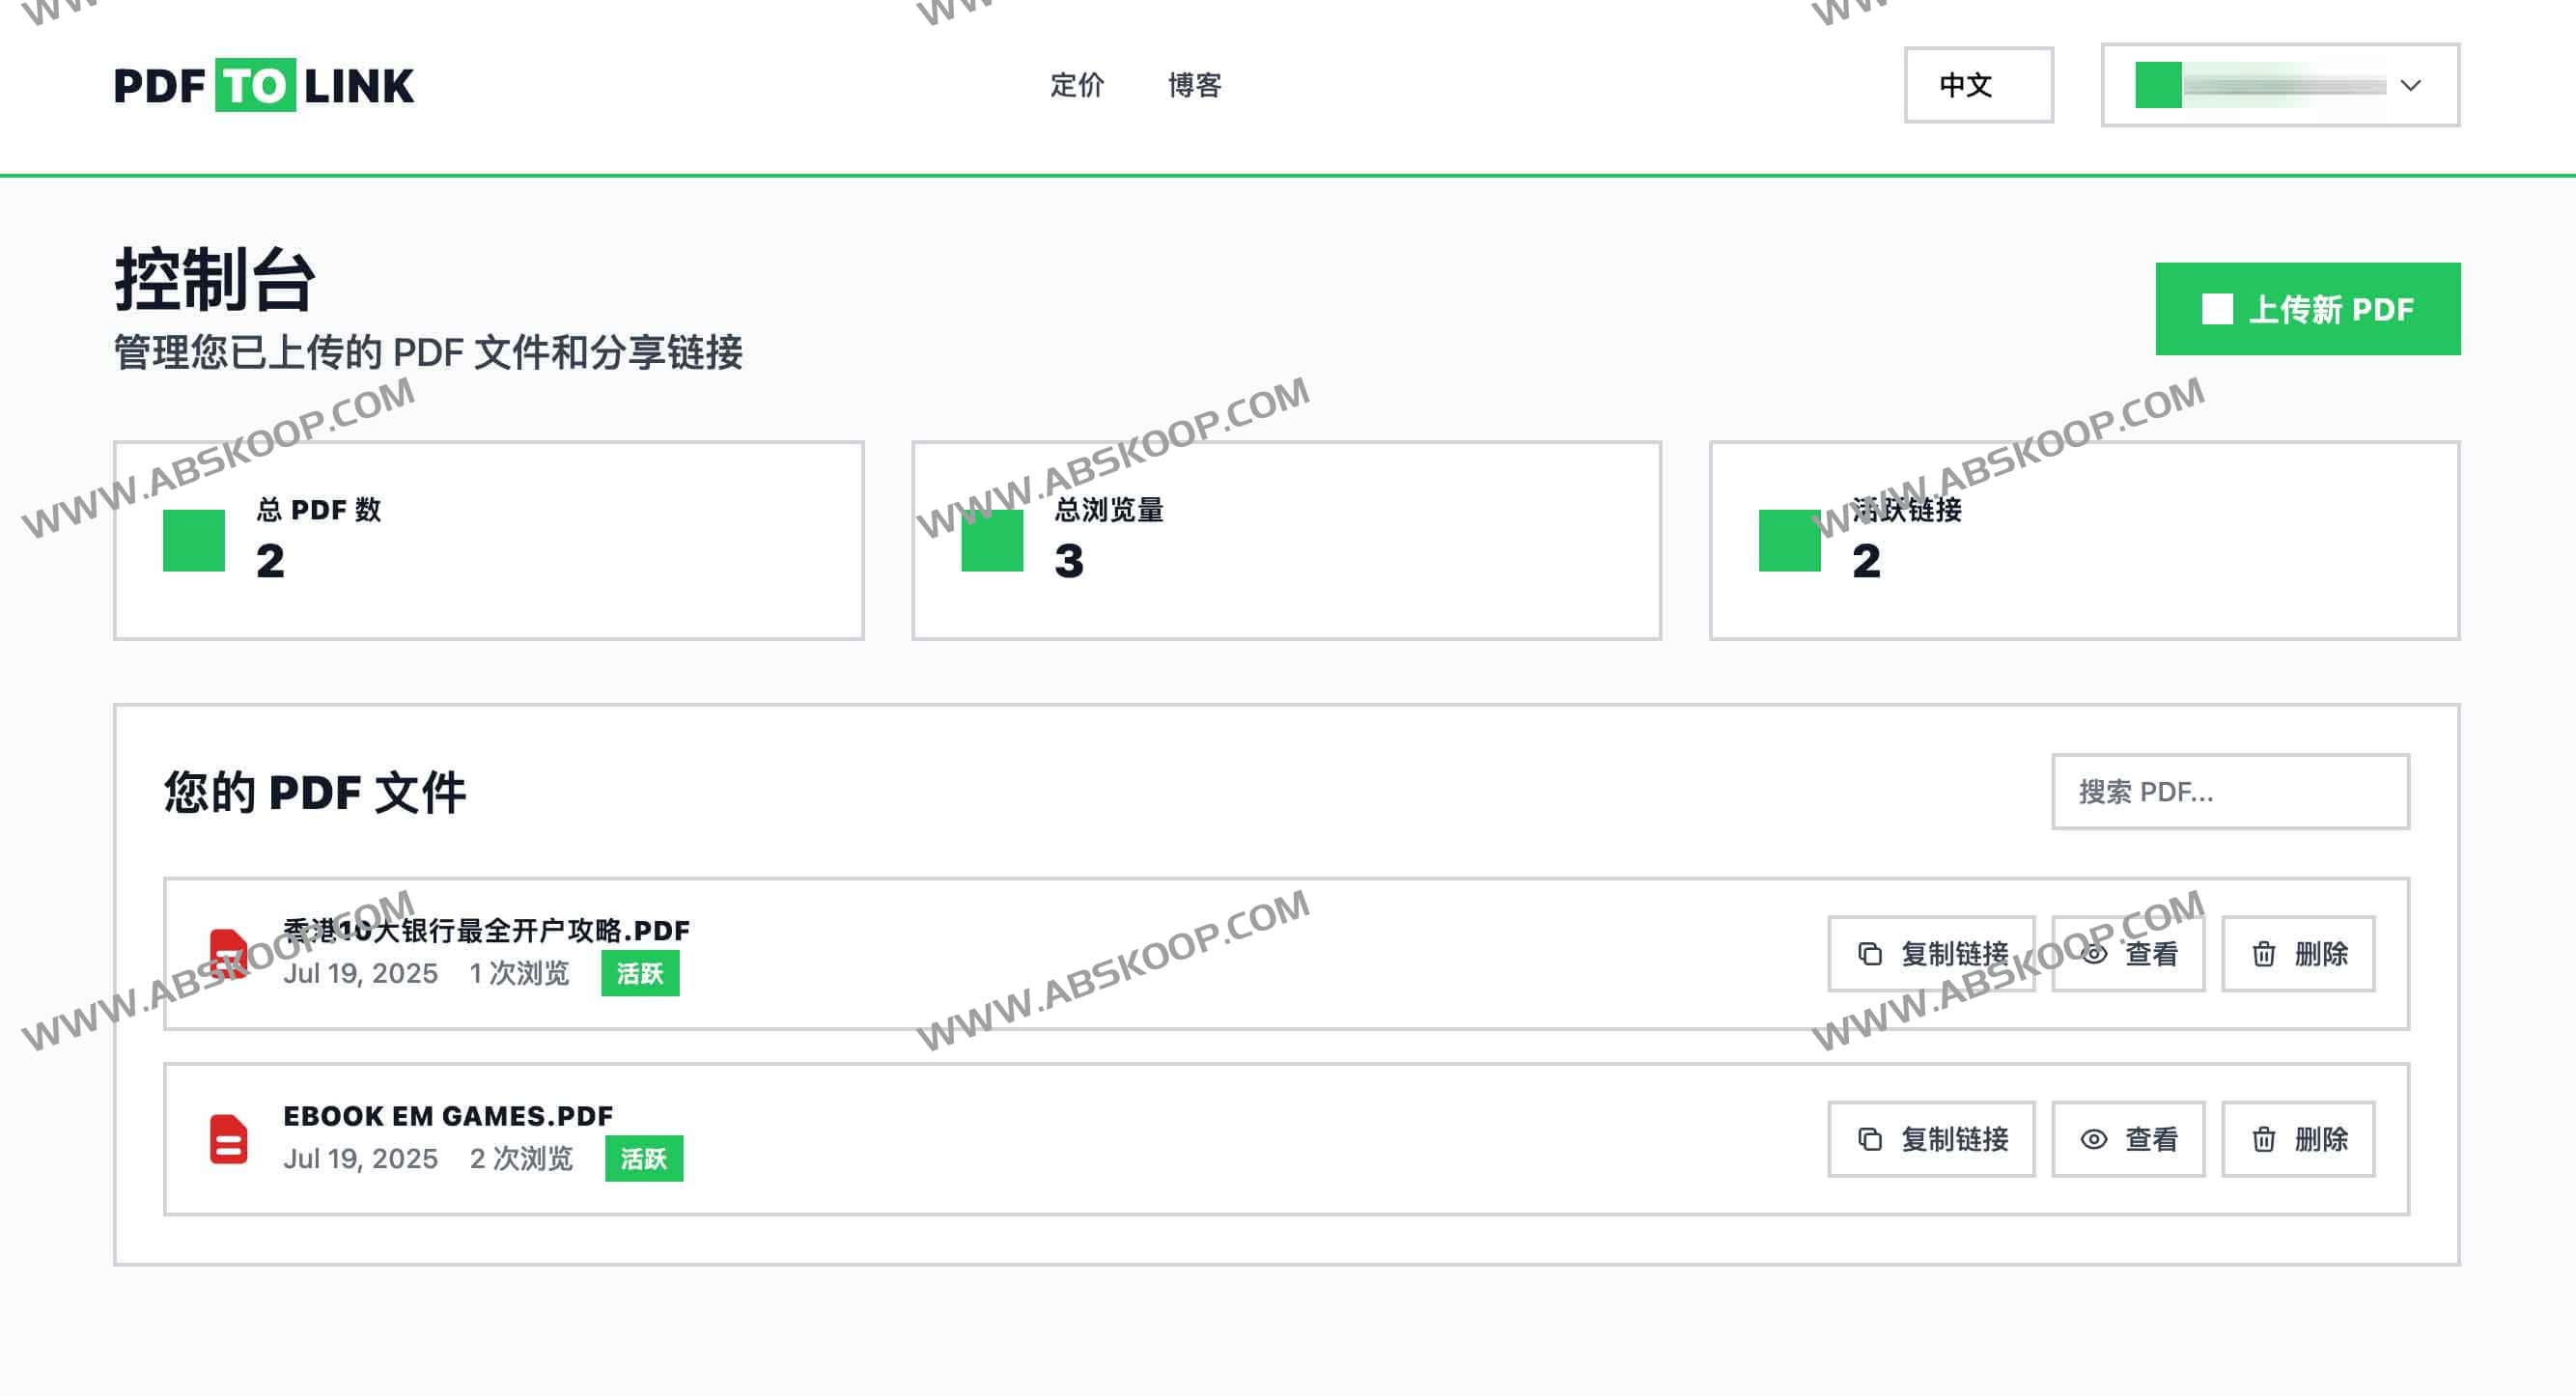
Task: Go to the 博客 blog page
Action: pyautogui.click(x=1194, y=85)
